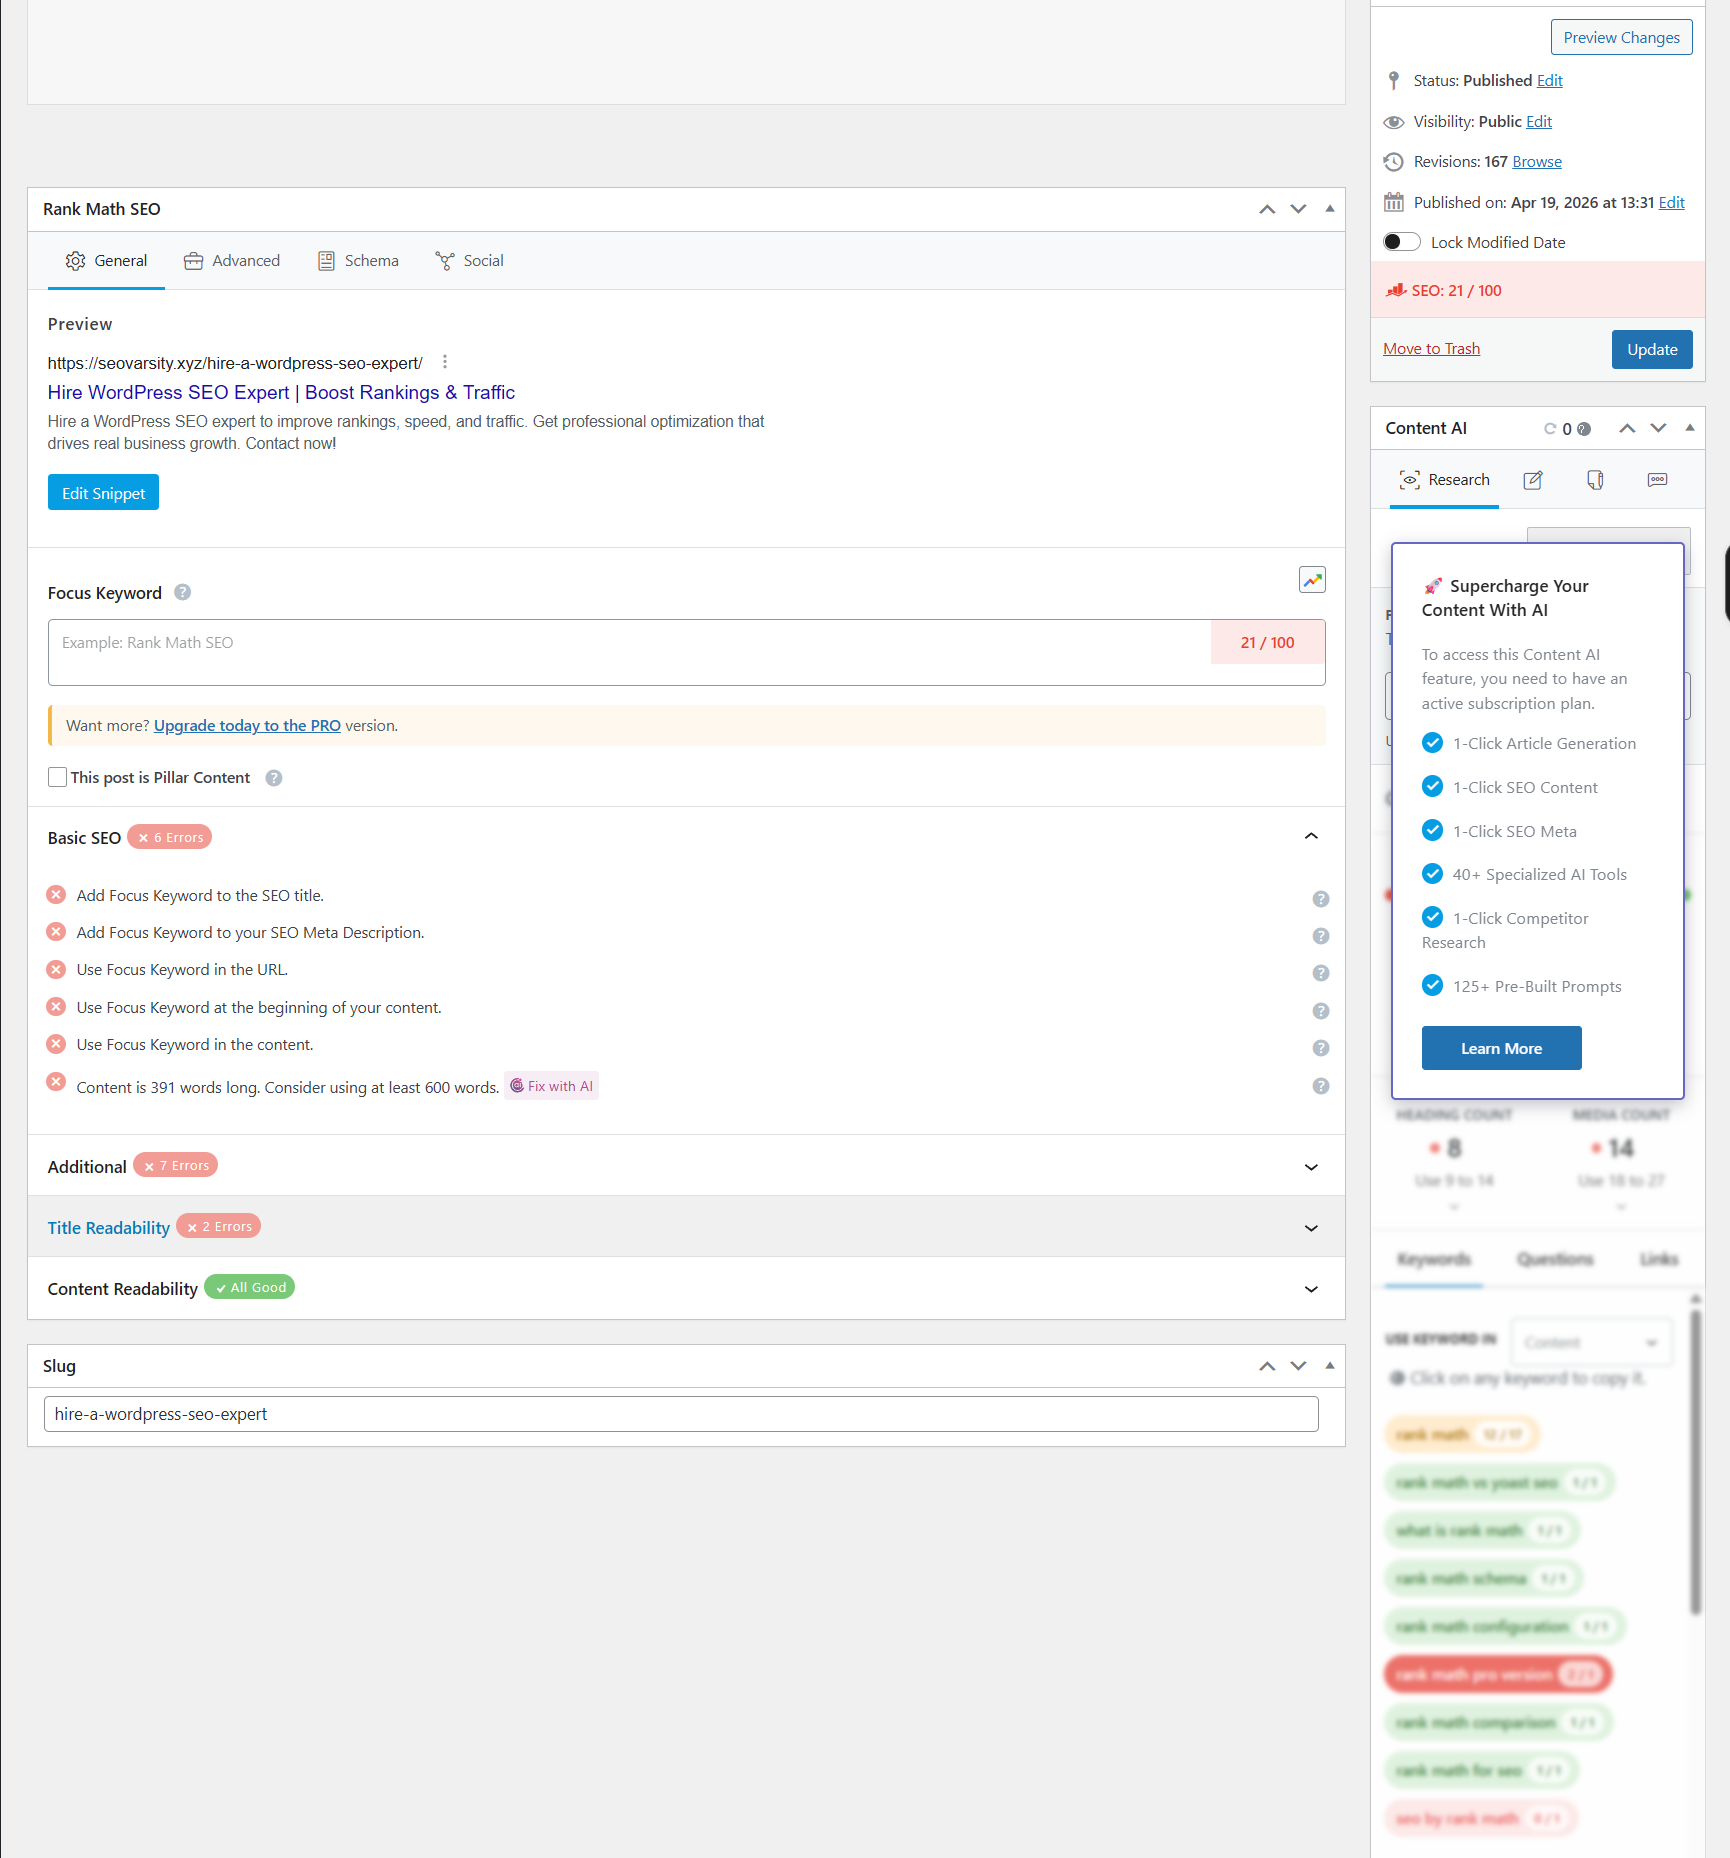Select Keywords tab in Content AI
Viewport: 1730px width, 1858px height.
[1433, 1259]
